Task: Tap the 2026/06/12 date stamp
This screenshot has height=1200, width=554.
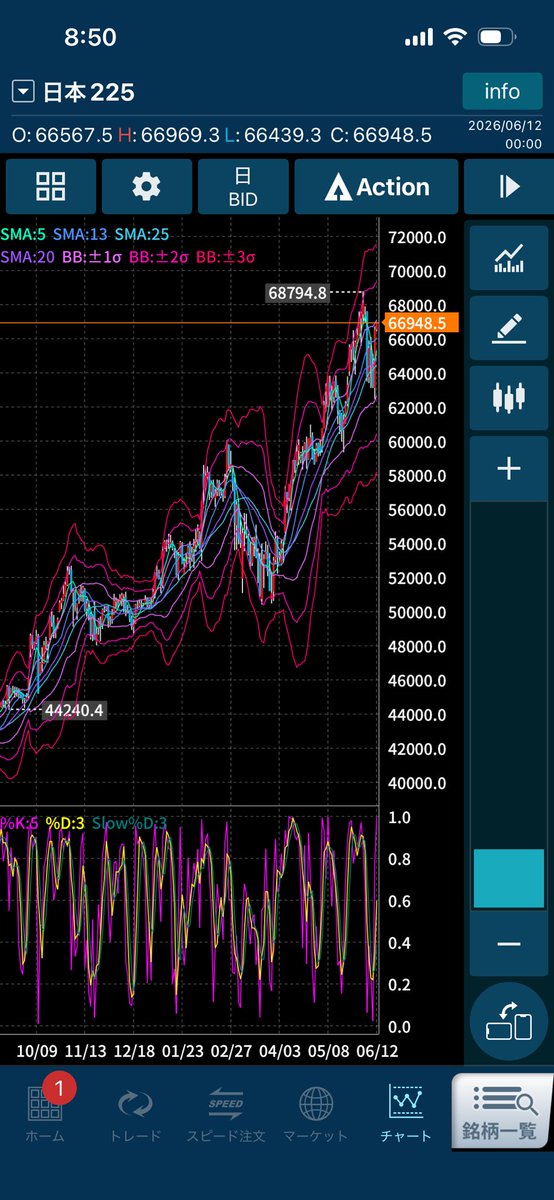Action: 506,126
